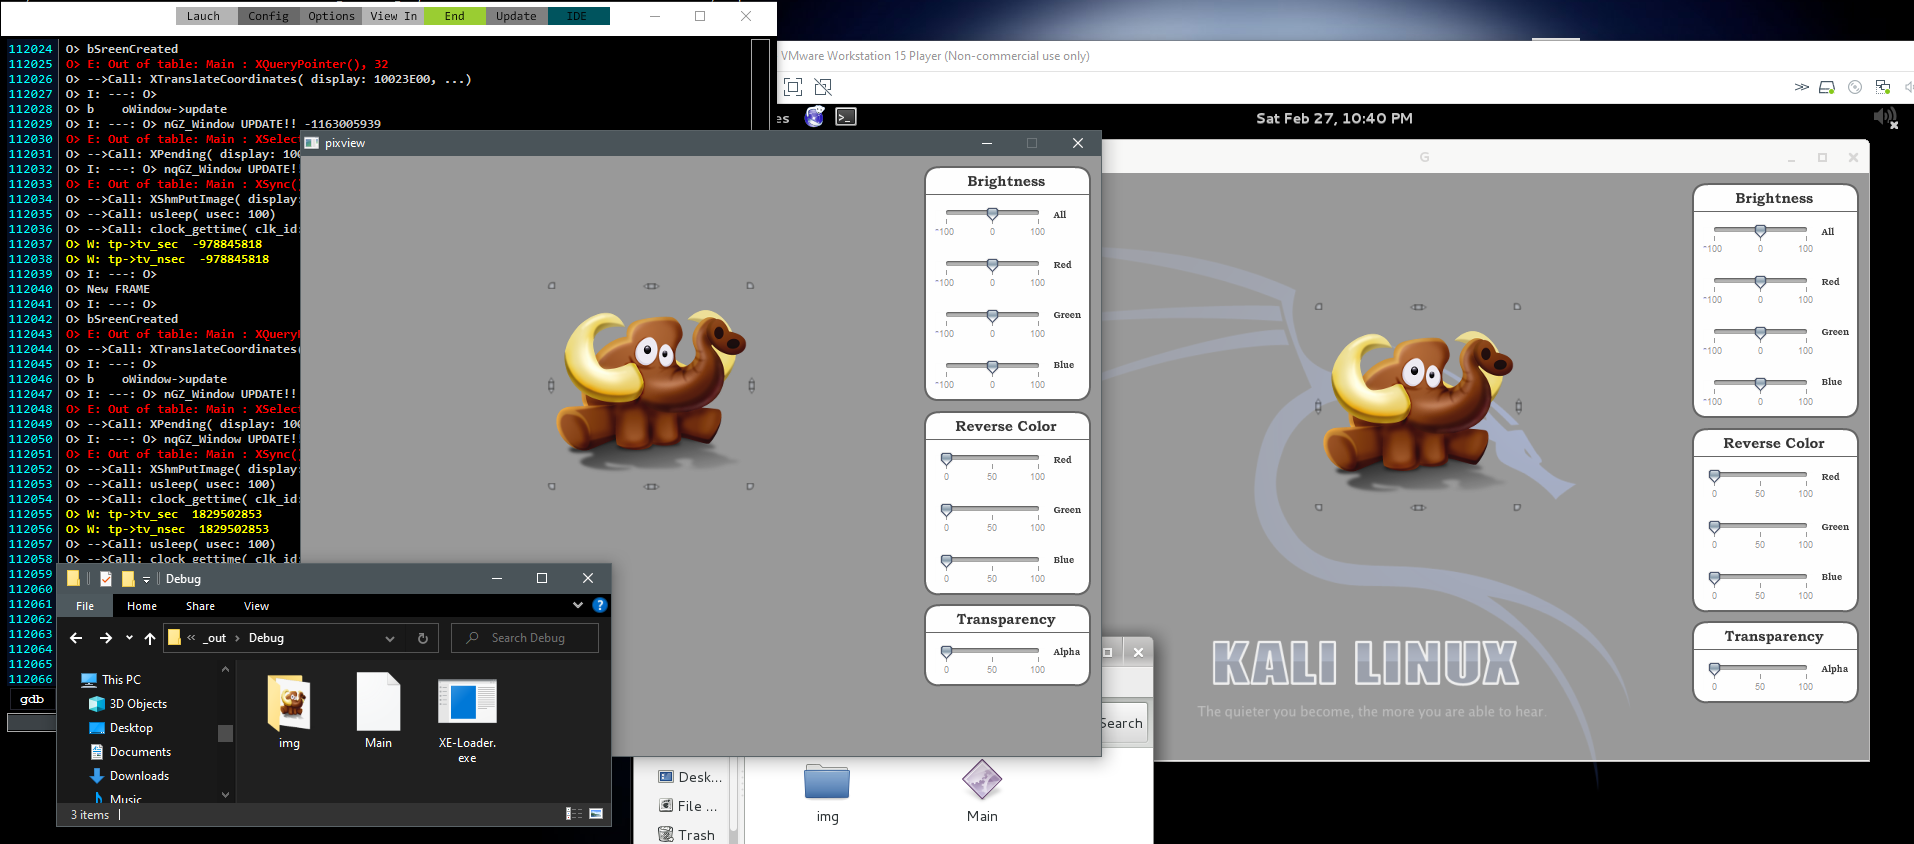Open the Options menu in IDE toolbar
1914x844 pixels.
tap(331, 16)
